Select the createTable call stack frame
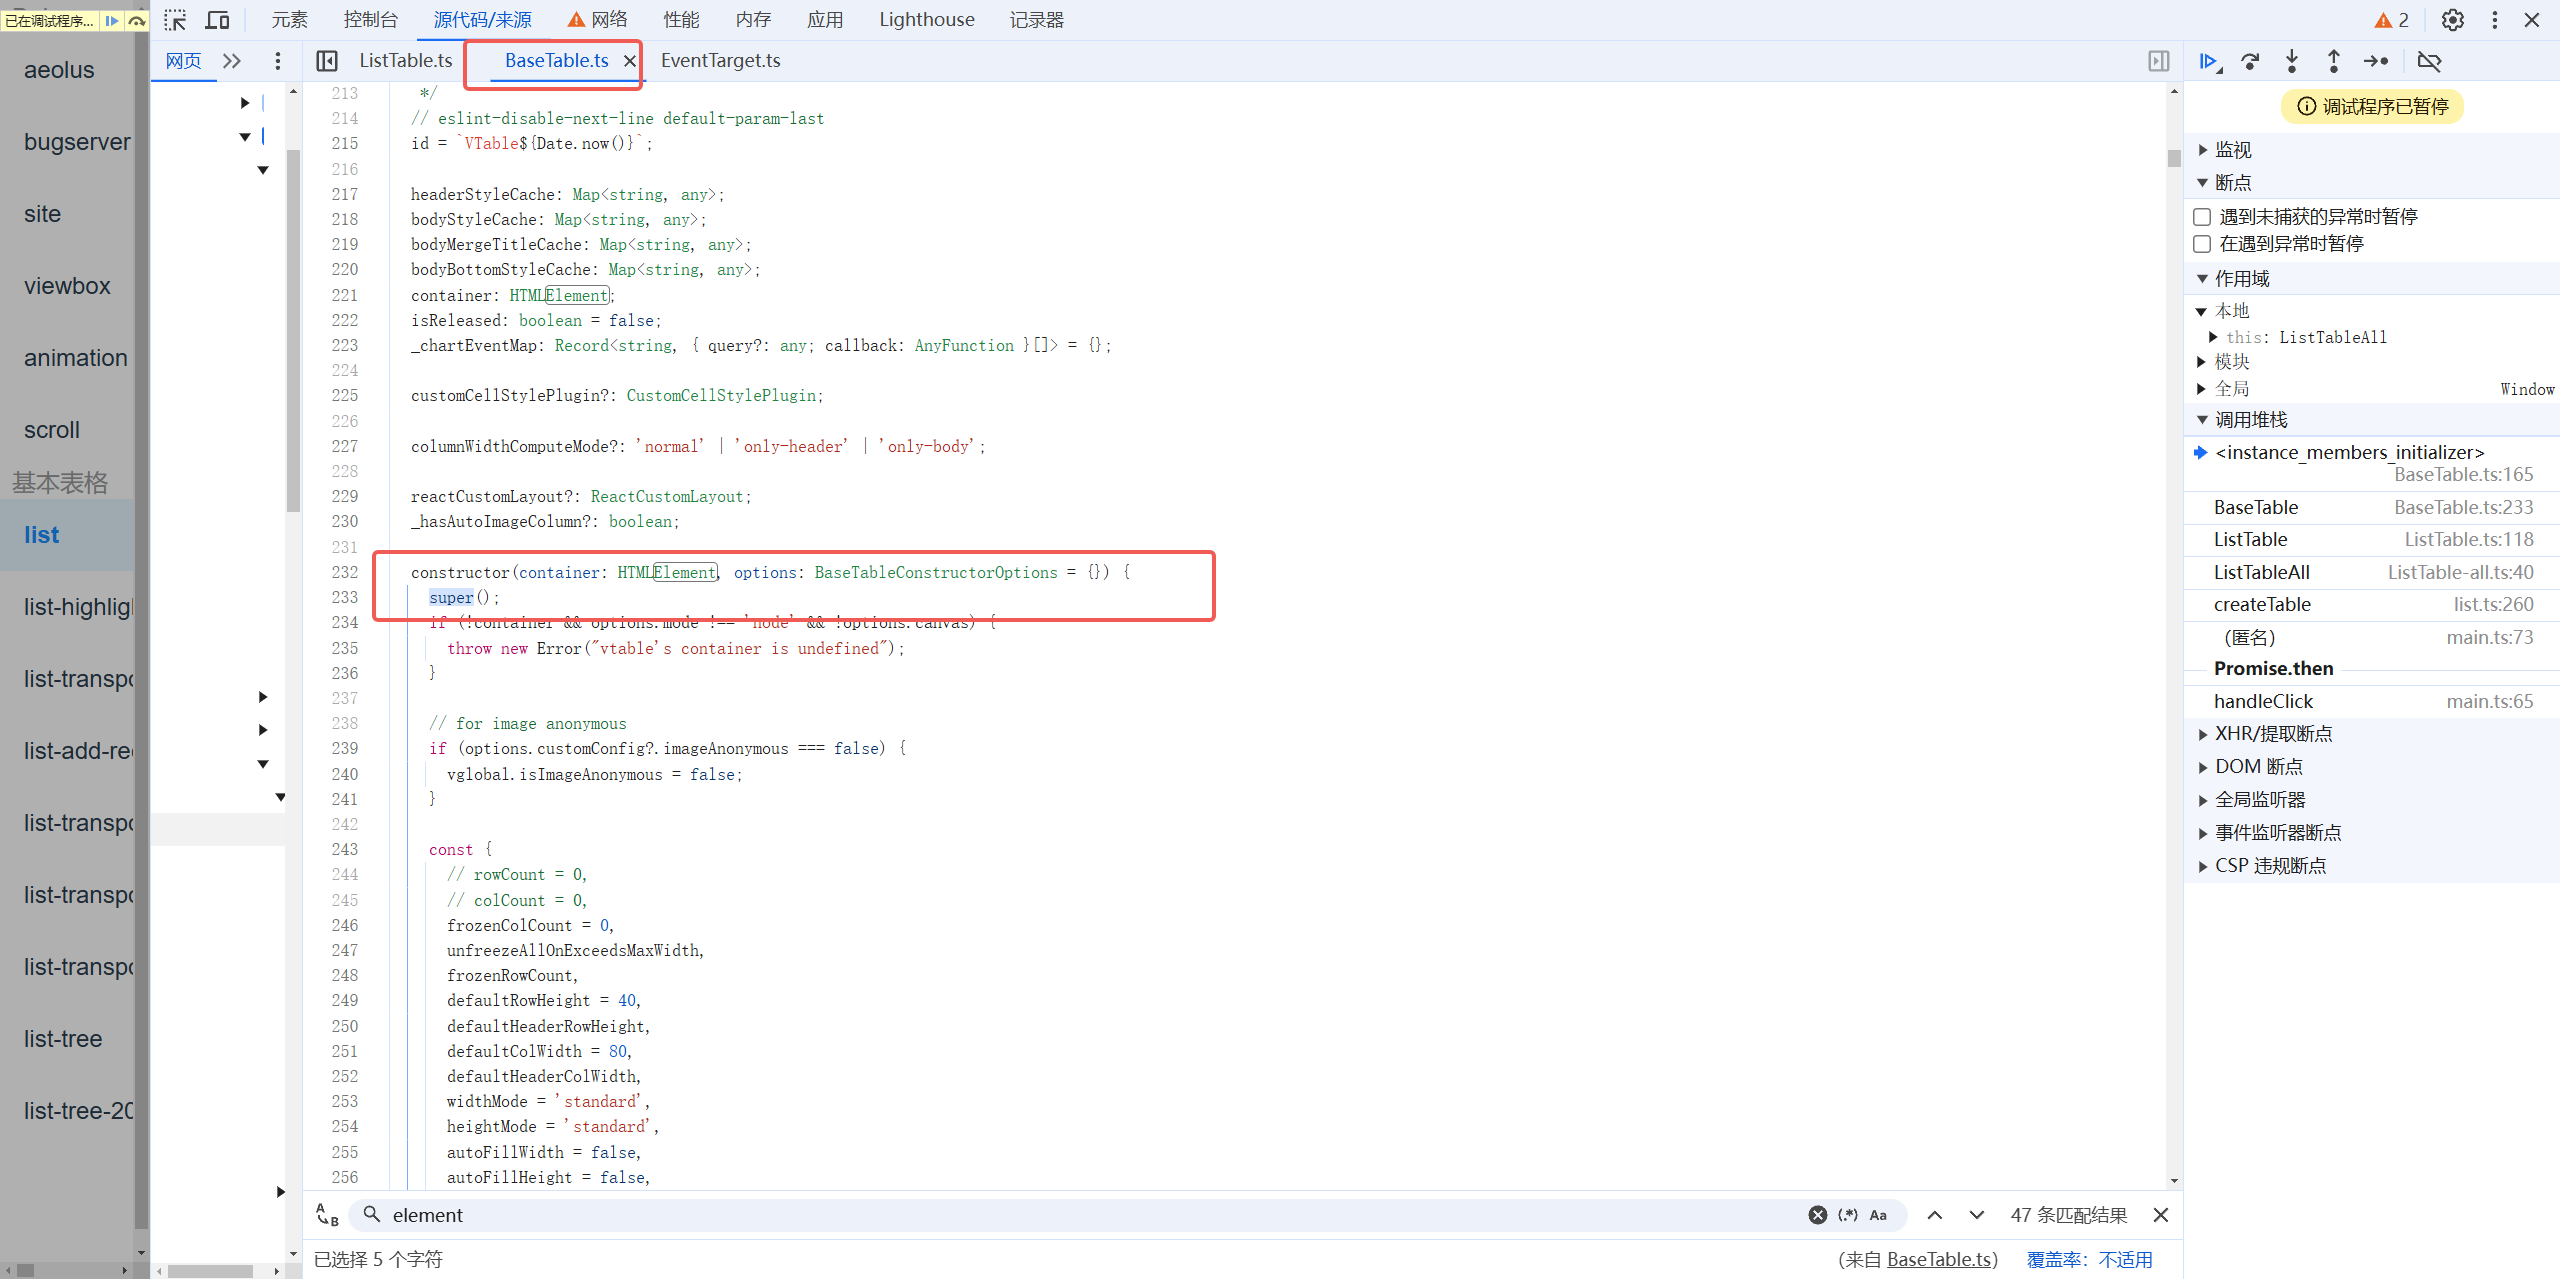The image size is (2560, 1279). click(2262, 605)
